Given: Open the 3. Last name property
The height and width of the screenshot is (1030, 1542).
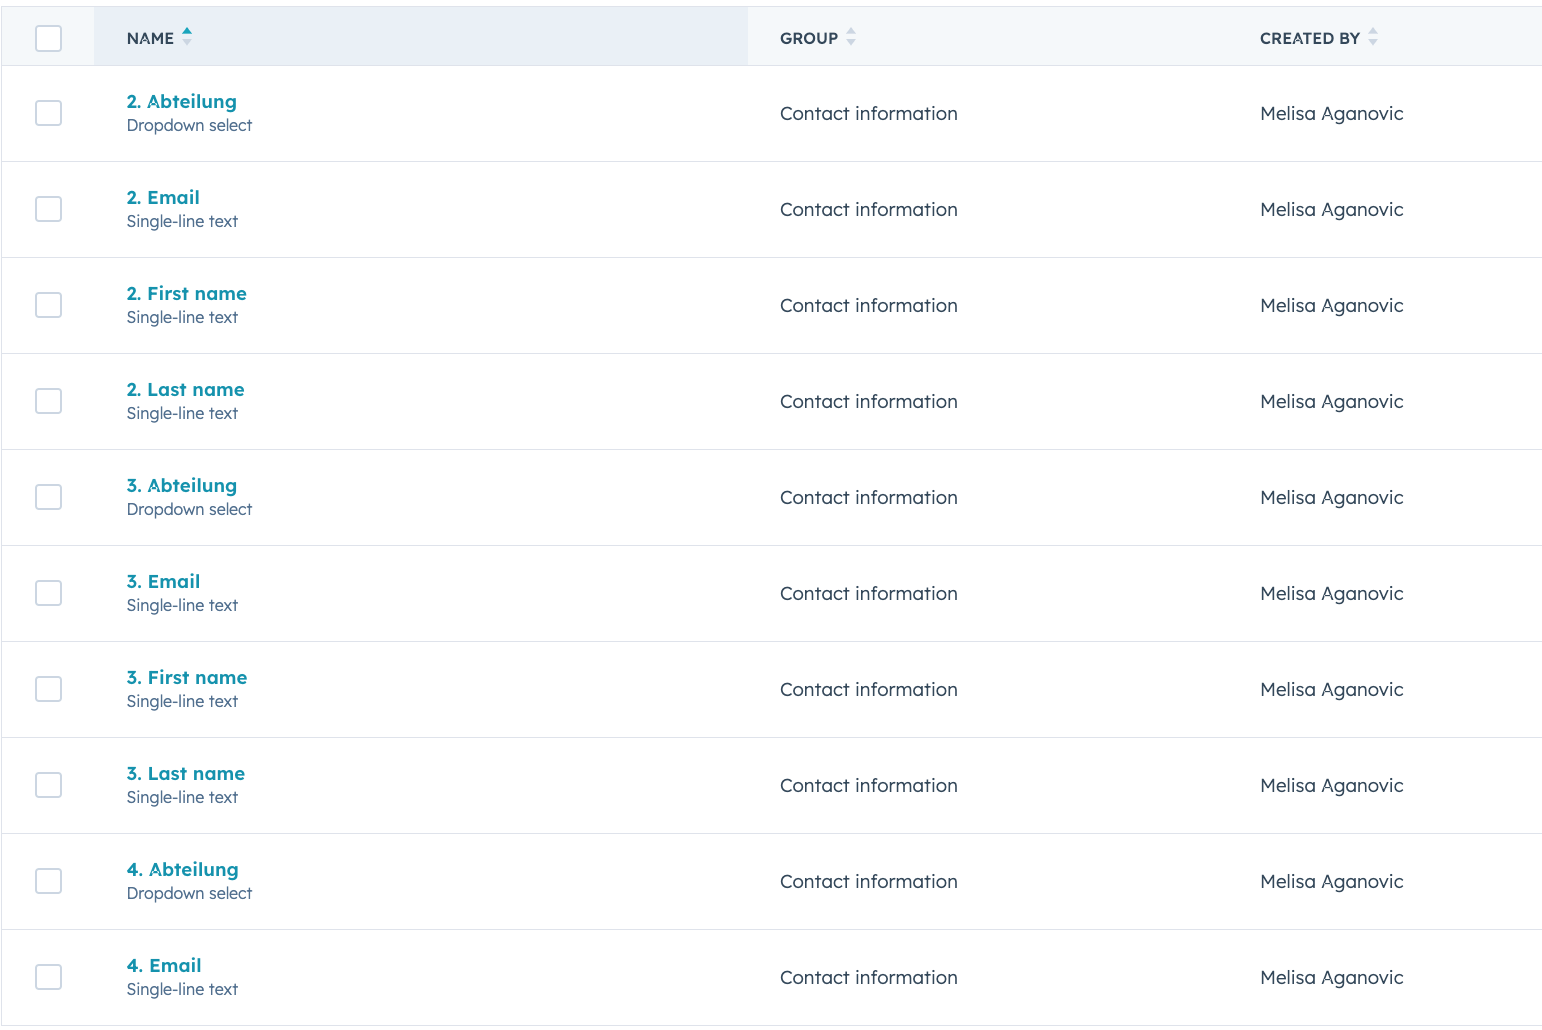Looking at the screenshot, I should [185, 773].
